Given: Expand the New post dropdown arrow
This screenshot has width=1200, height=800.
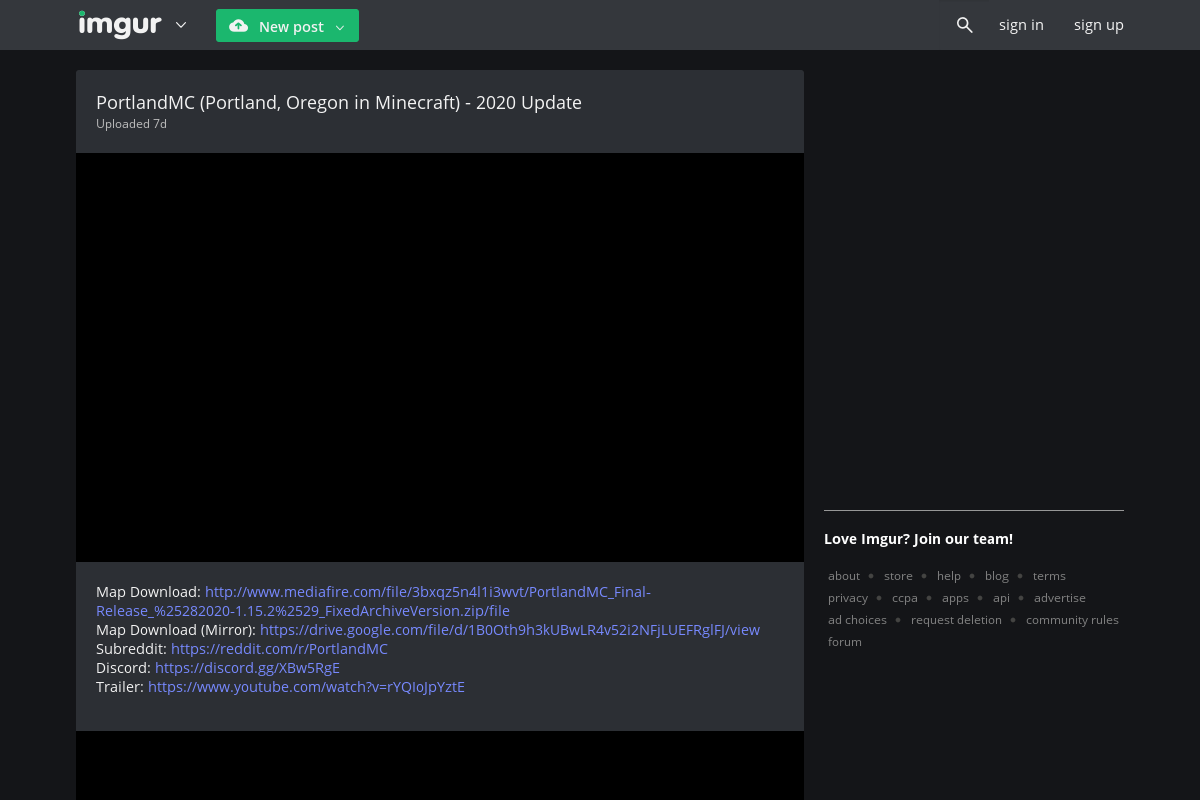Looking at the screenshot, I should pyautogui.click(x=340, y=27).
